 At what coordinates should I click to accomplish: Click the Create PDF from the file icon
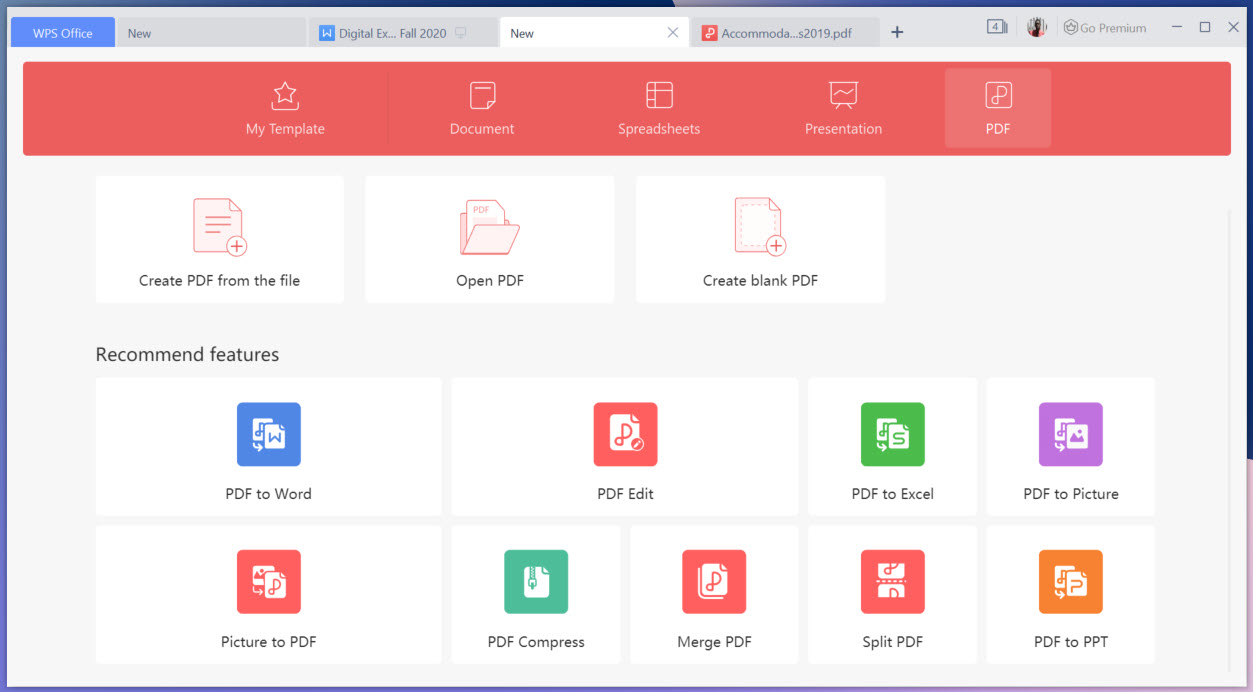220,227
